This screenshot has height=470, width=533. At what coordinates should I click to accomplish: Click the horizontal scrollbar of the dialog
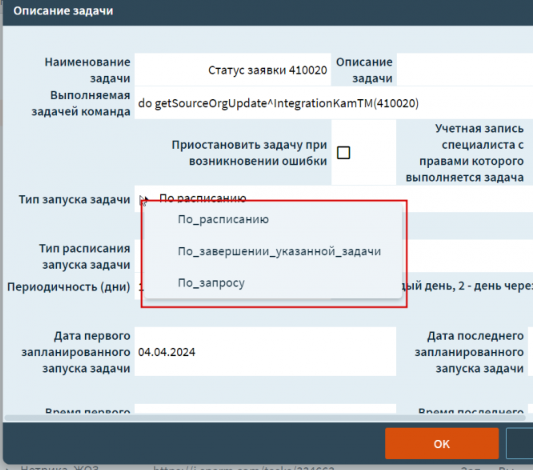265,417
